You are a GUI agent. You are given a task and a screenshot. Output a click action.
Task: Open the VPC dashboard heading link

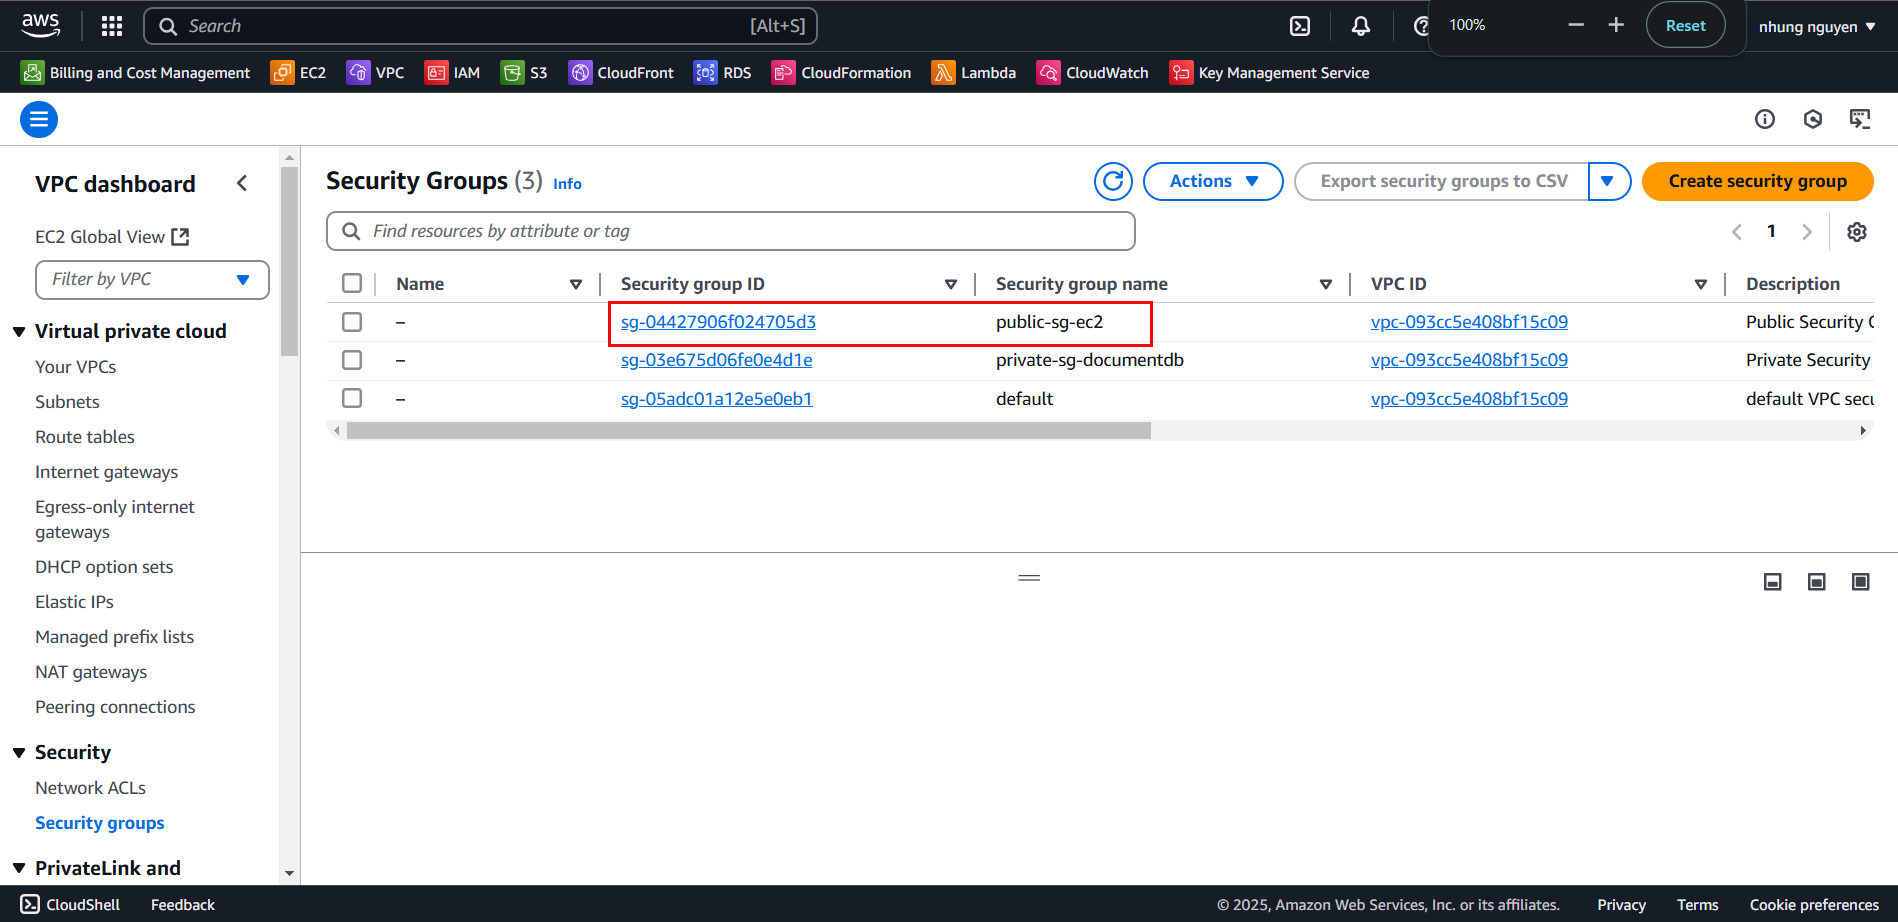point(115,184)
